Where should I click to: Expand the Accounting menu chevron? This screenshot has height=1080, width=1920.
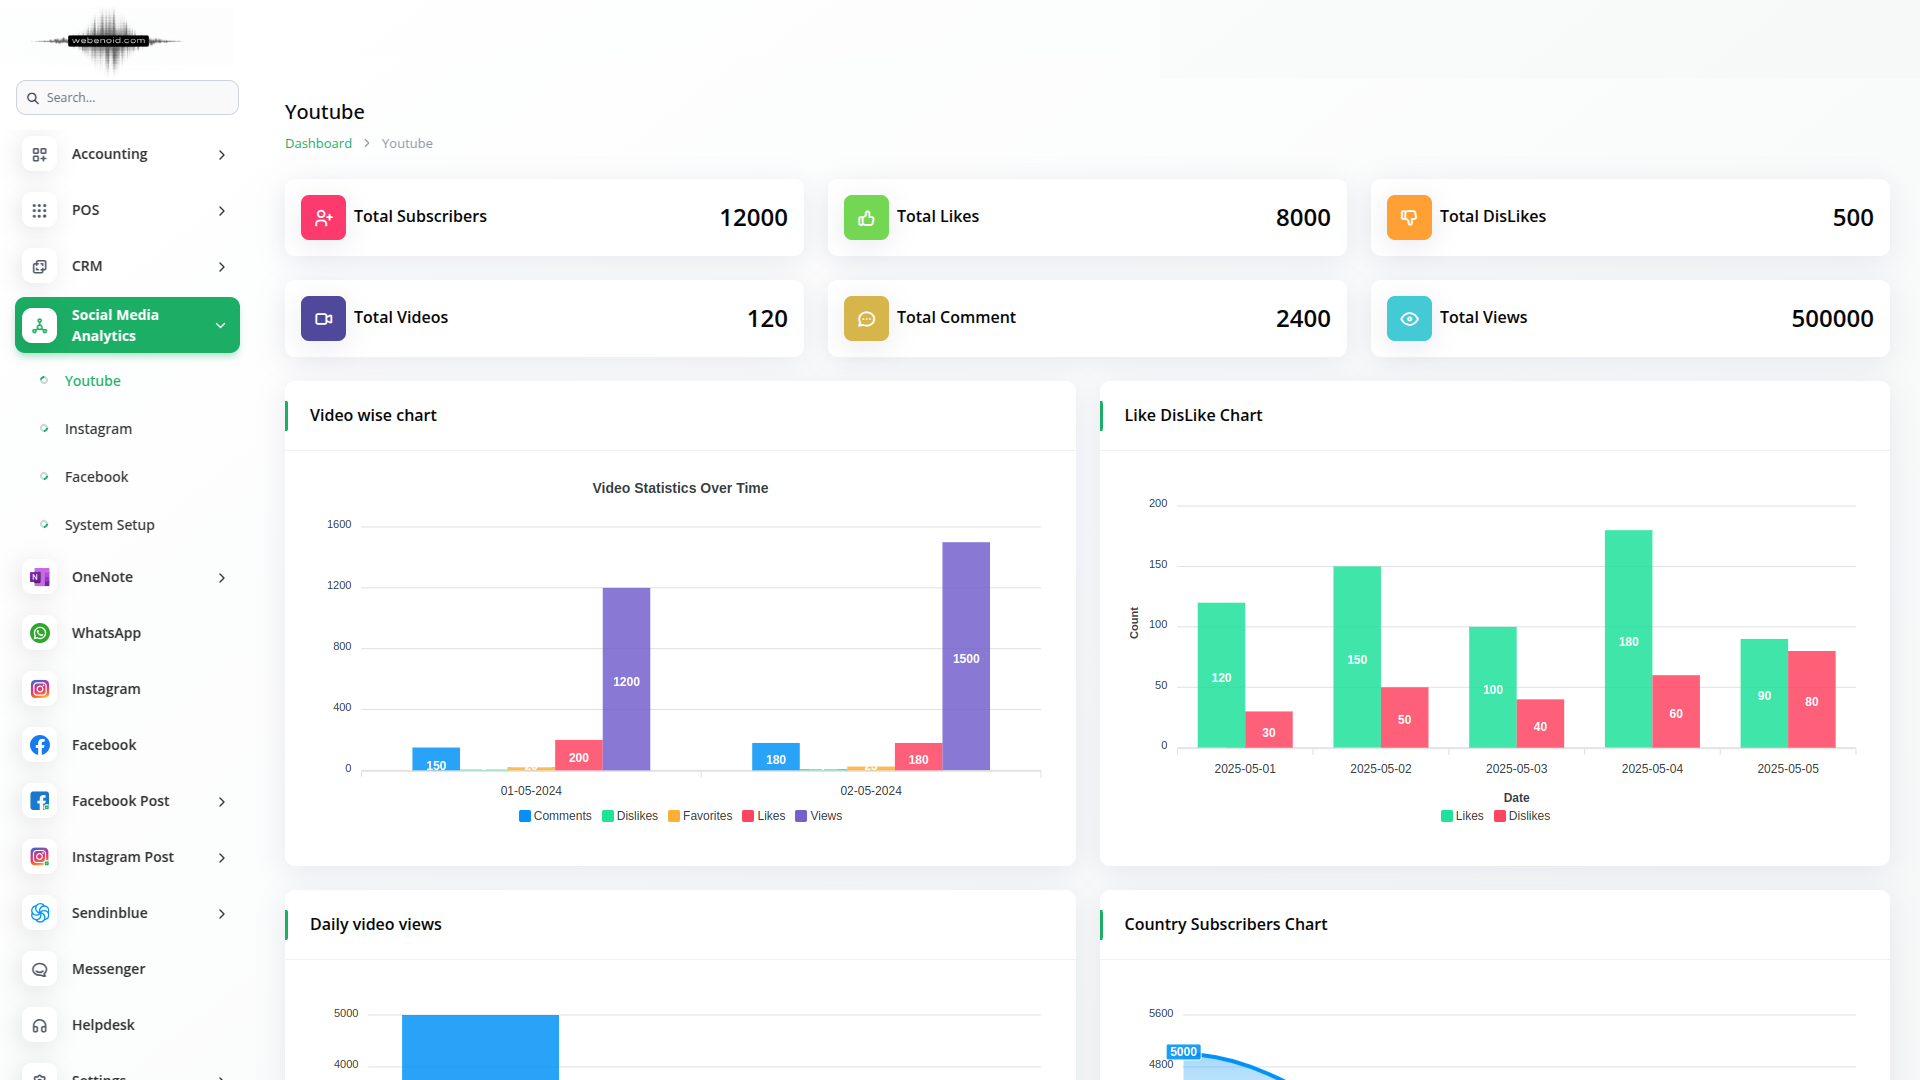point(222,155)
